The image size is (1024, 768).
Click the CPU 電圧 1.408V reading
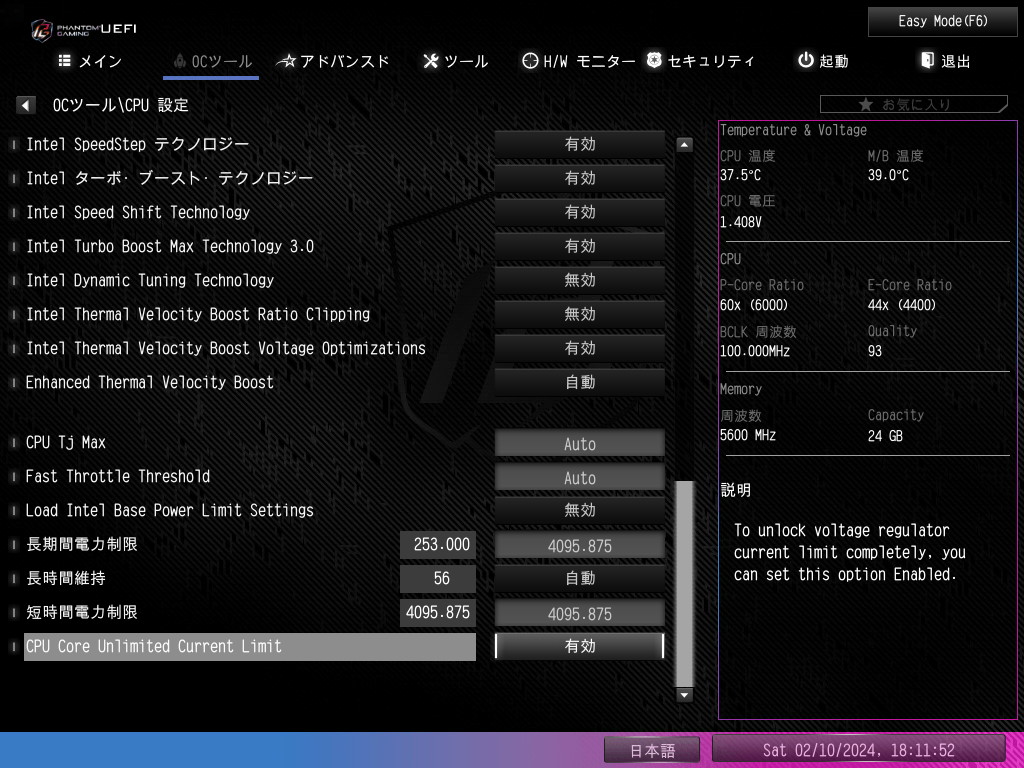pyautogui.click(x=741, y=222)
